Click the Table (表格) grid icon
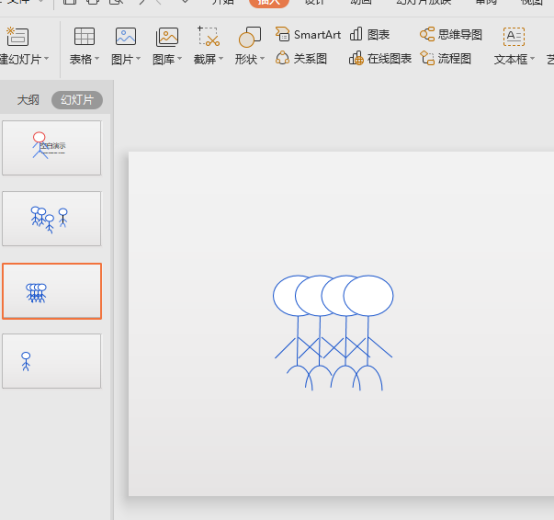 point(84,36)
